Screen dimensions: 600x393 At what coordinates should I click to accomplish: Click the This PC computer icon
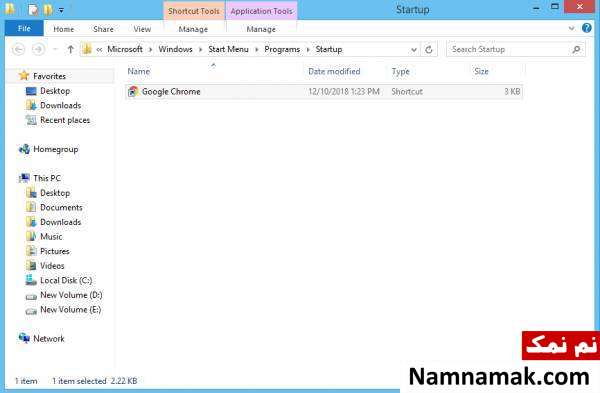(x=24, y=178)
